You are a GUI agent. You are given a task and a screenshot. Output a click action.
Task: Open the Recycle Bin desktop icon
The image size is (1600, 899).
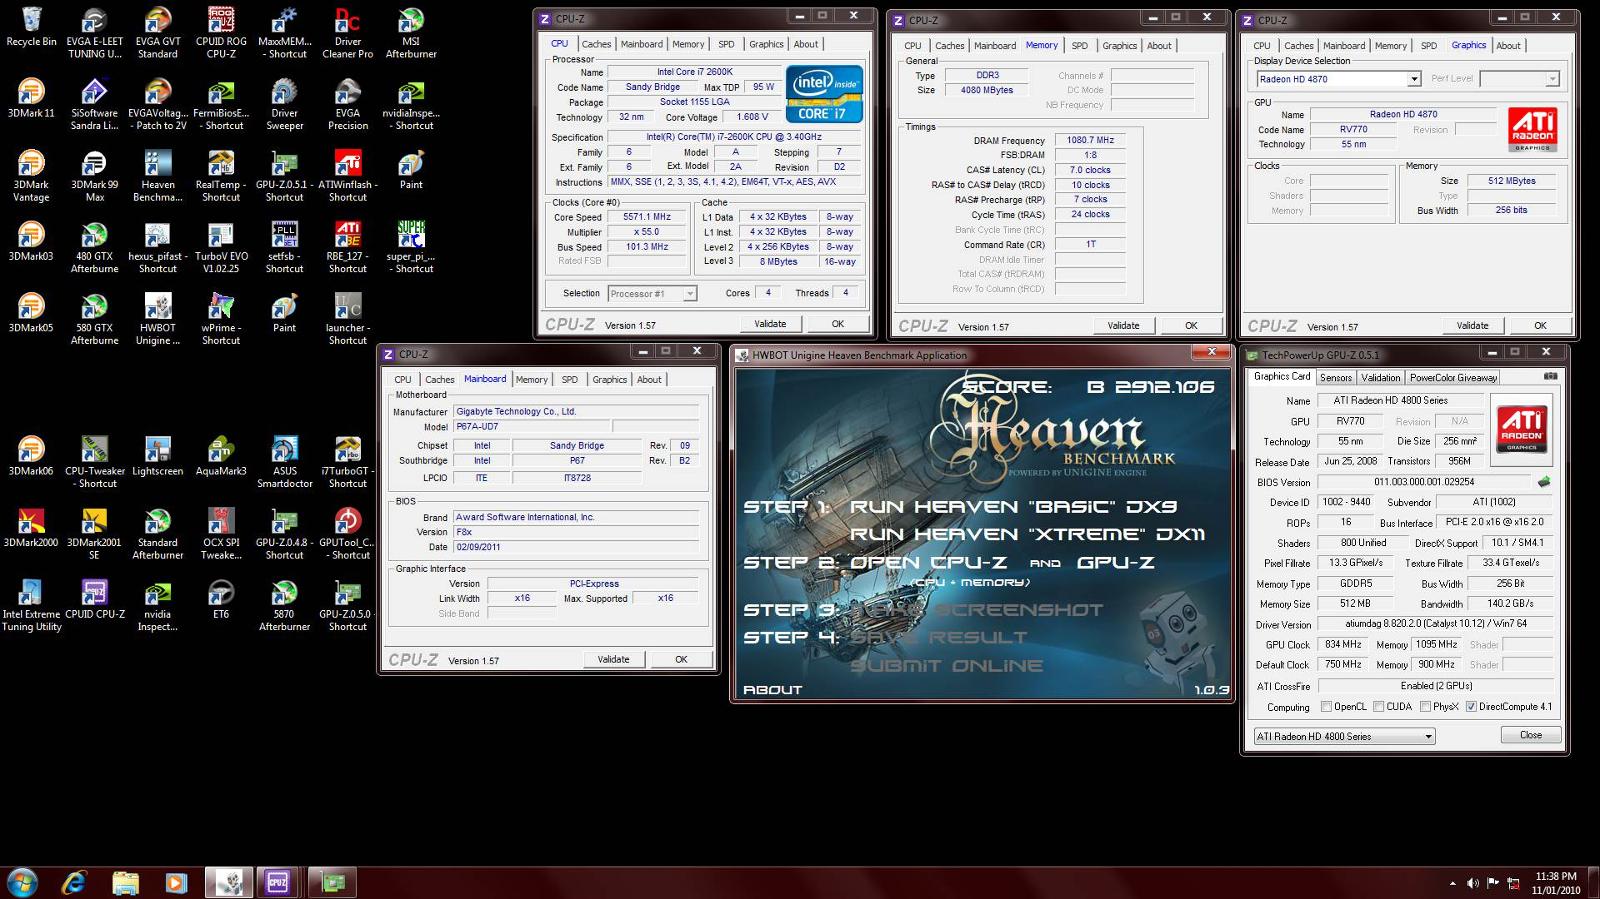(31, 28)
